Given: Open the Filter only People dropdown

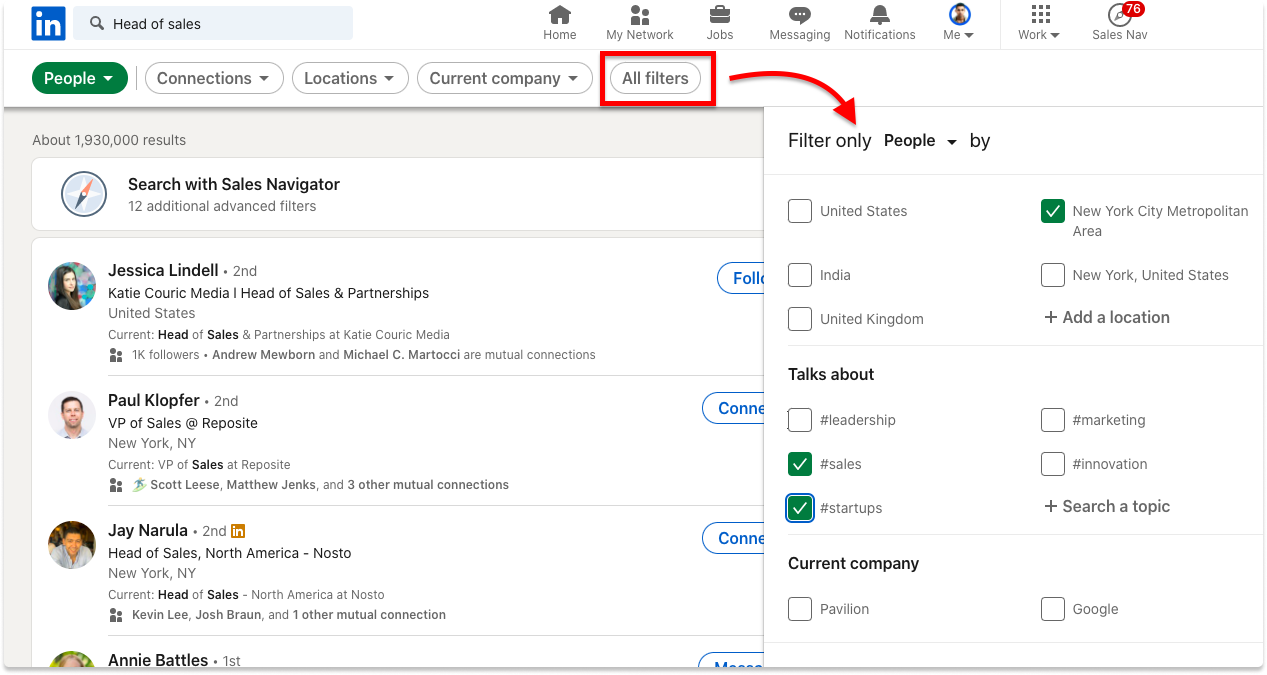Looking at the screenshot, I should [x=920, y=141].
